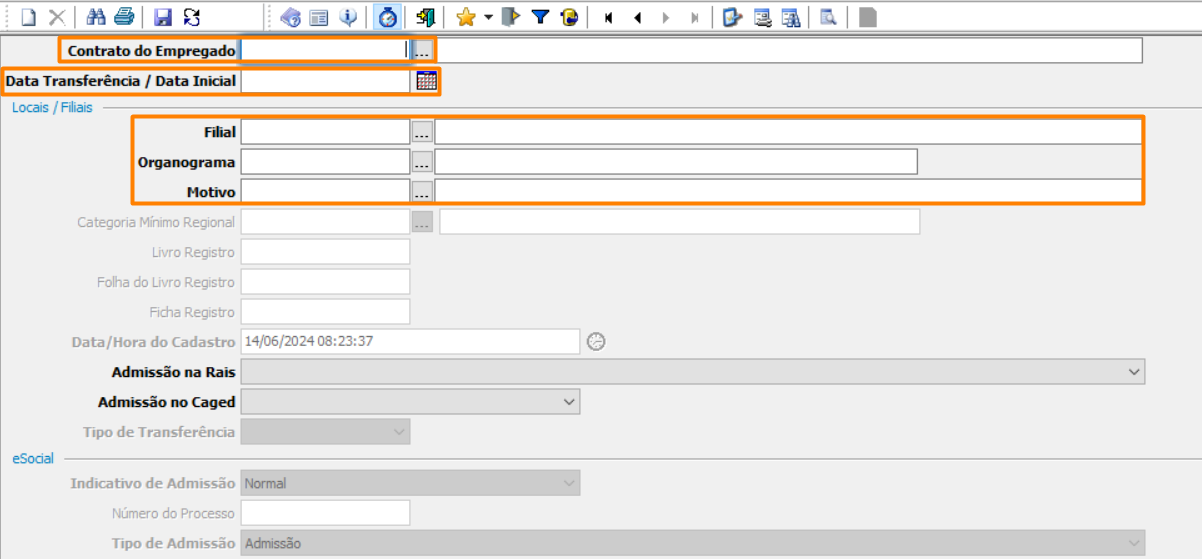
Task: Click the green exit door icon
Action: click(426, 17)
